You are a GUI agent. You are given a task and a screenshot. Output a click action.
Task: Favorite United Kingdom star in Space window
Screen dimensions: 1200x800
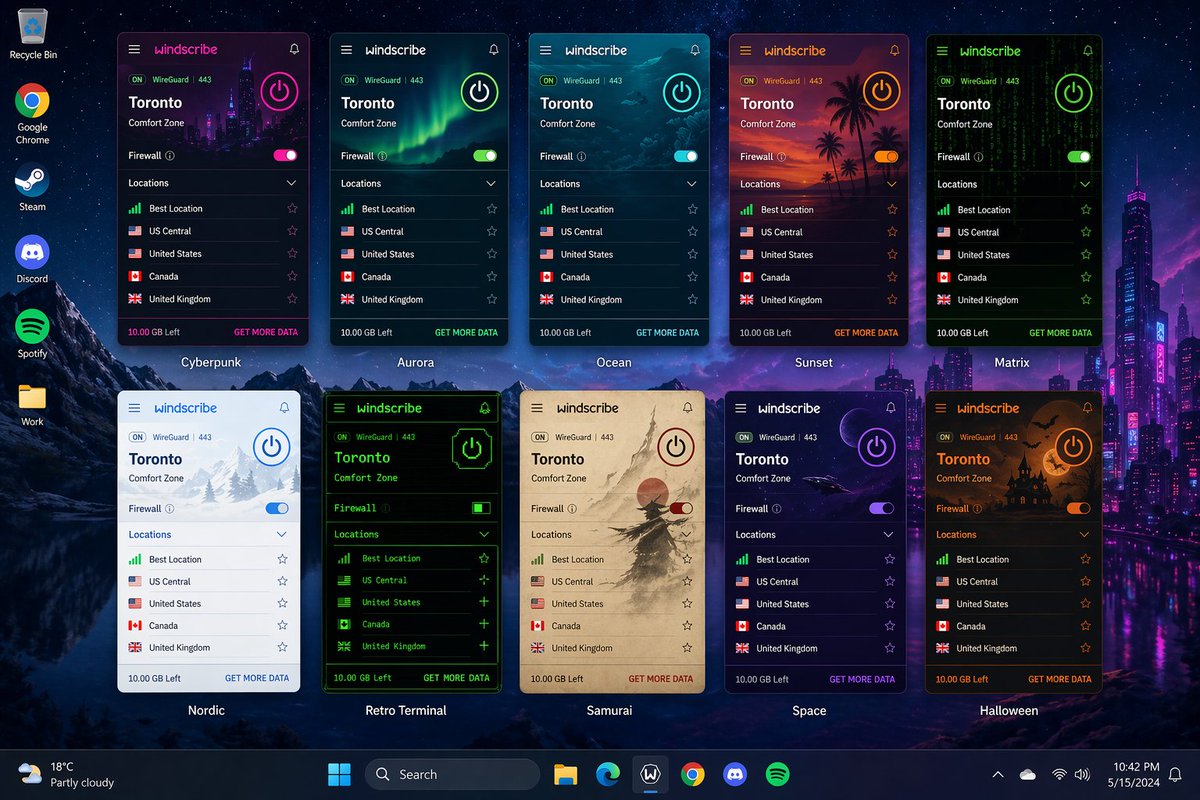point(889,648)
